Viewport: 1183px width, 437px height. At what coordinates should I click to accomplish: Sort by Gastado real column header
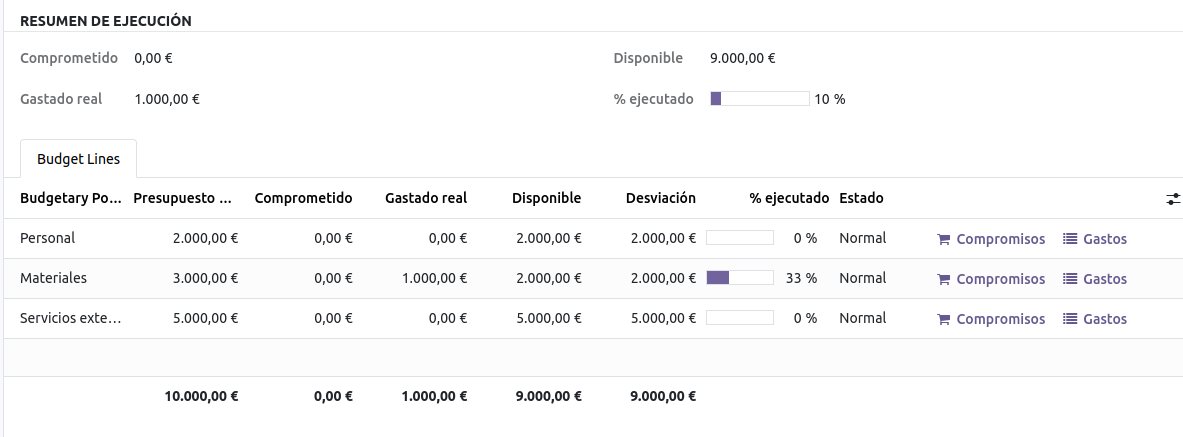point(426,198)
